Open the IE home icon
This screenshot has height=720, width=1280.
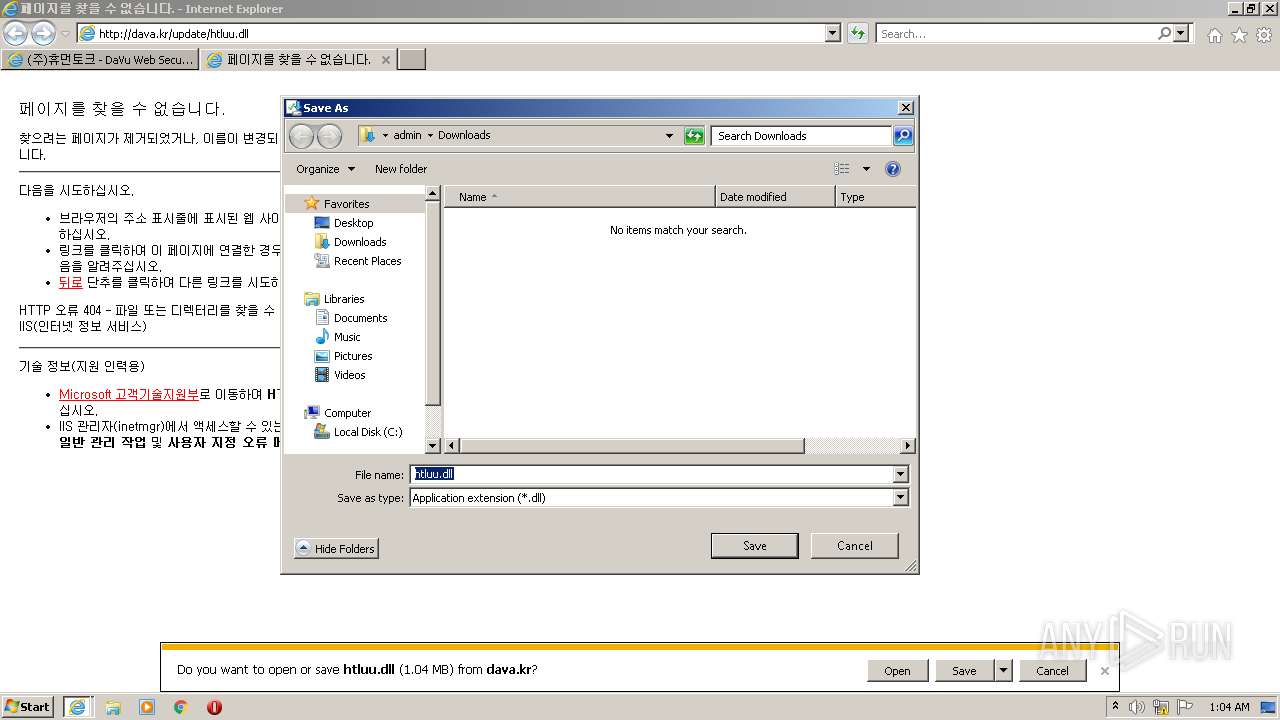1214,35
